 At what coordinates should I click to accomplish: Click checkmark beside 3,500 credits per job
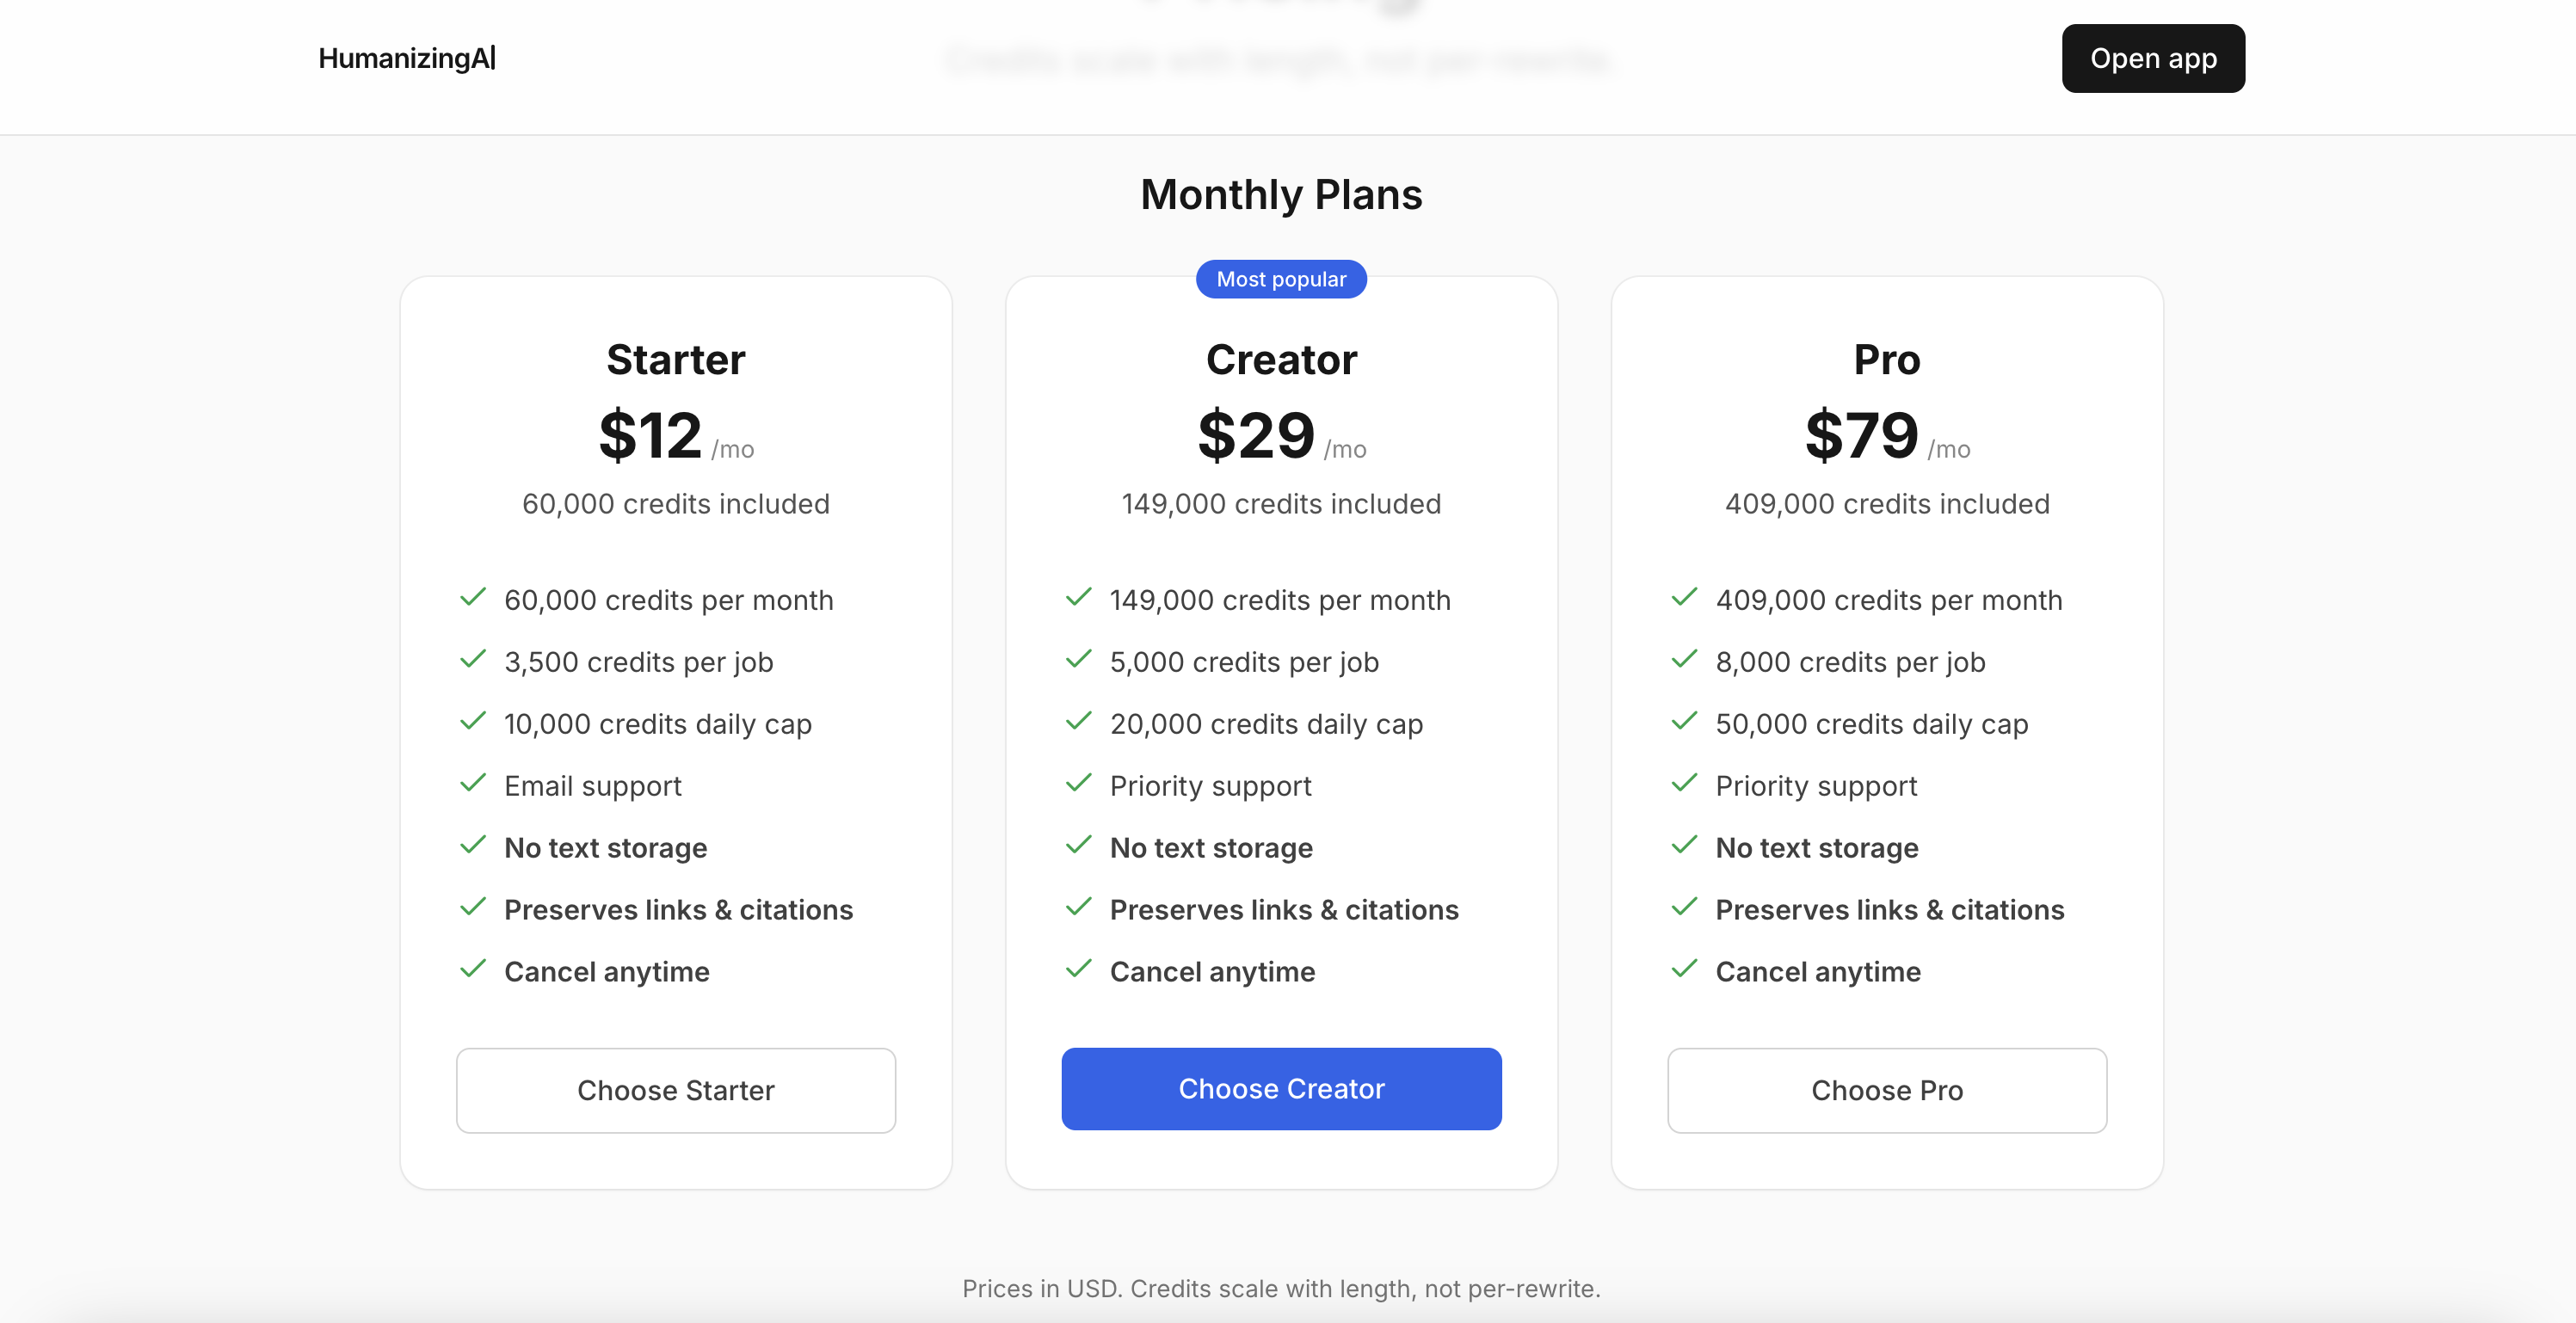tap(473, 660)
